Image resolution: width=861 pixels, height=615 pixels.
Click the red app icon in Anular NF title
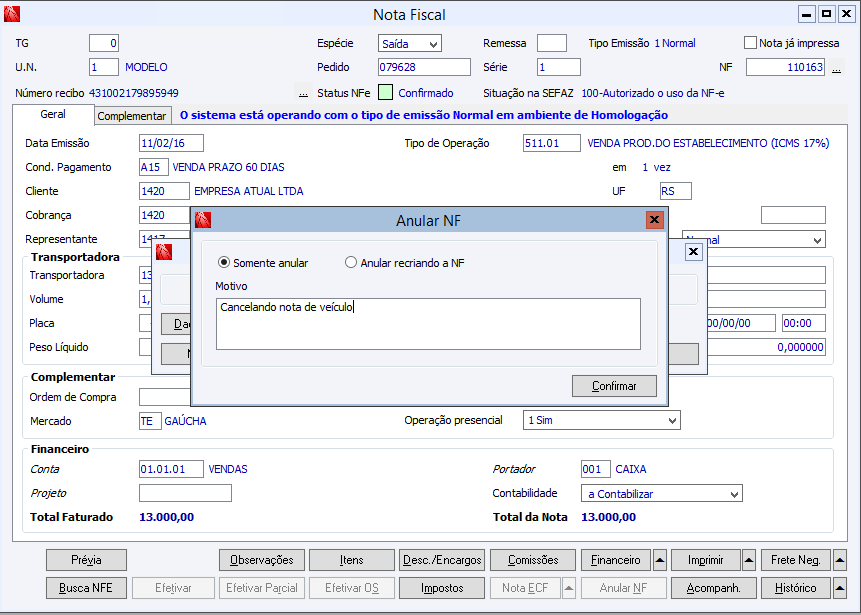(203, 220)
